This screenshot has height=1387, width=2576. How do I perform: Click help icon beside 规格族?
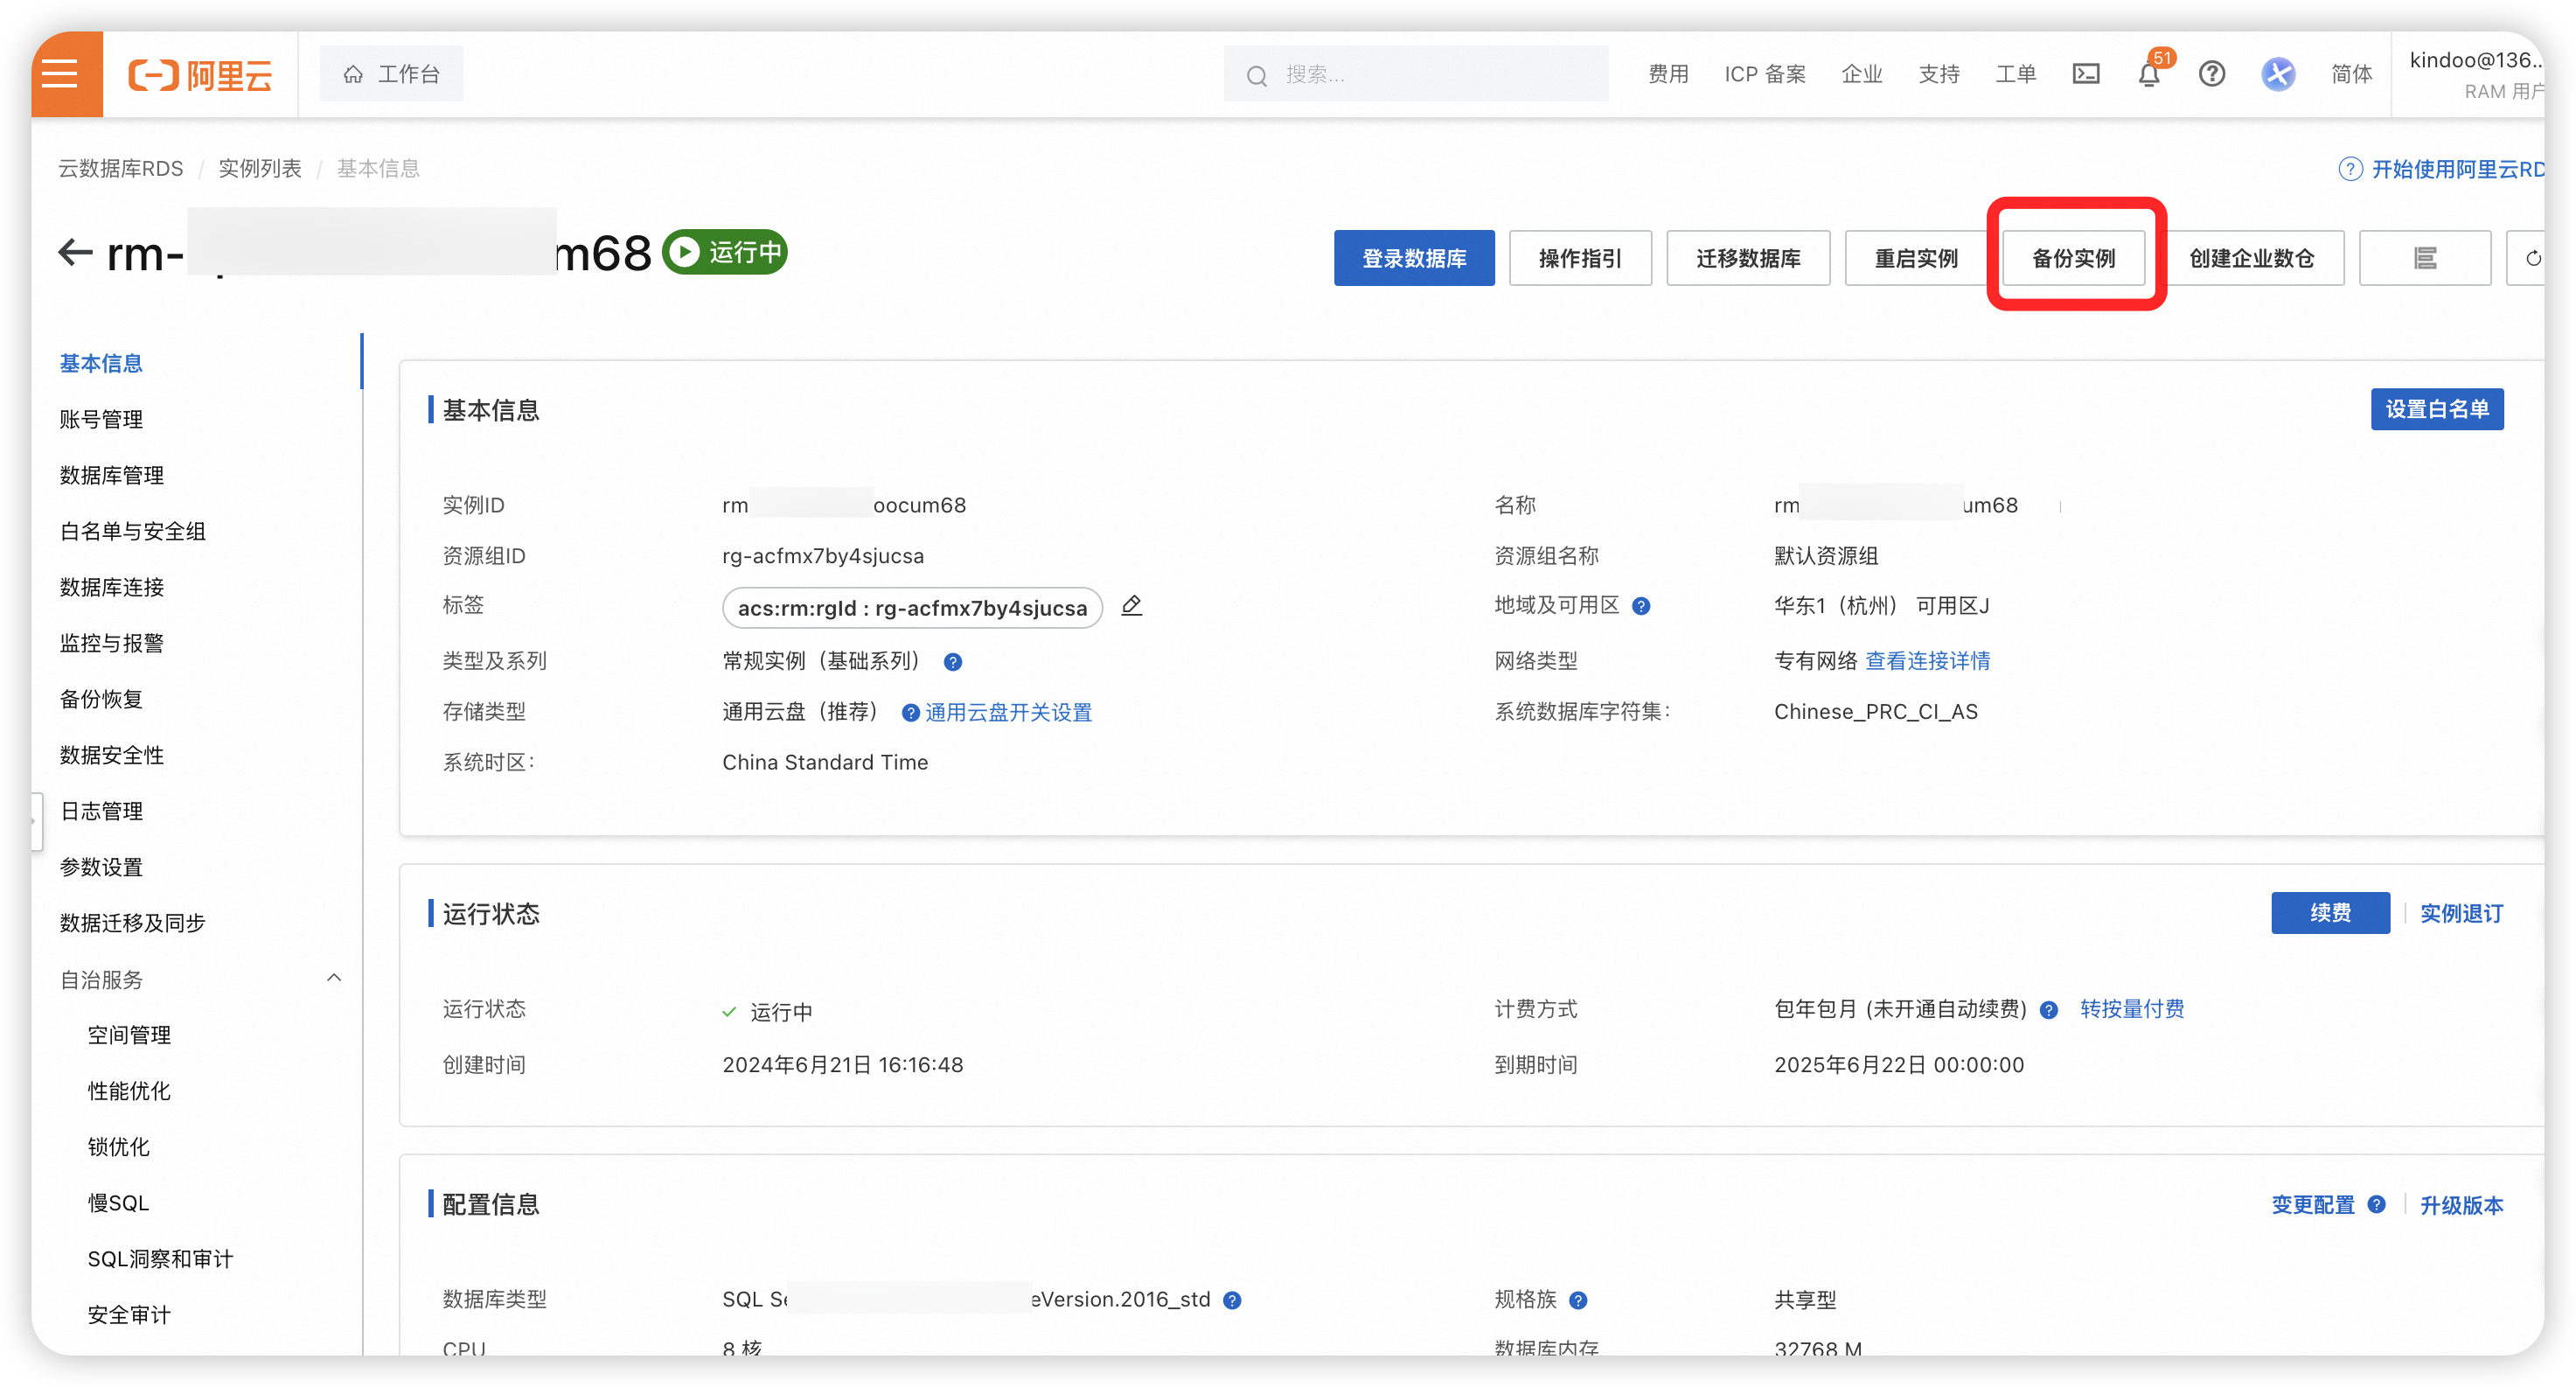coord(1578,1300)
